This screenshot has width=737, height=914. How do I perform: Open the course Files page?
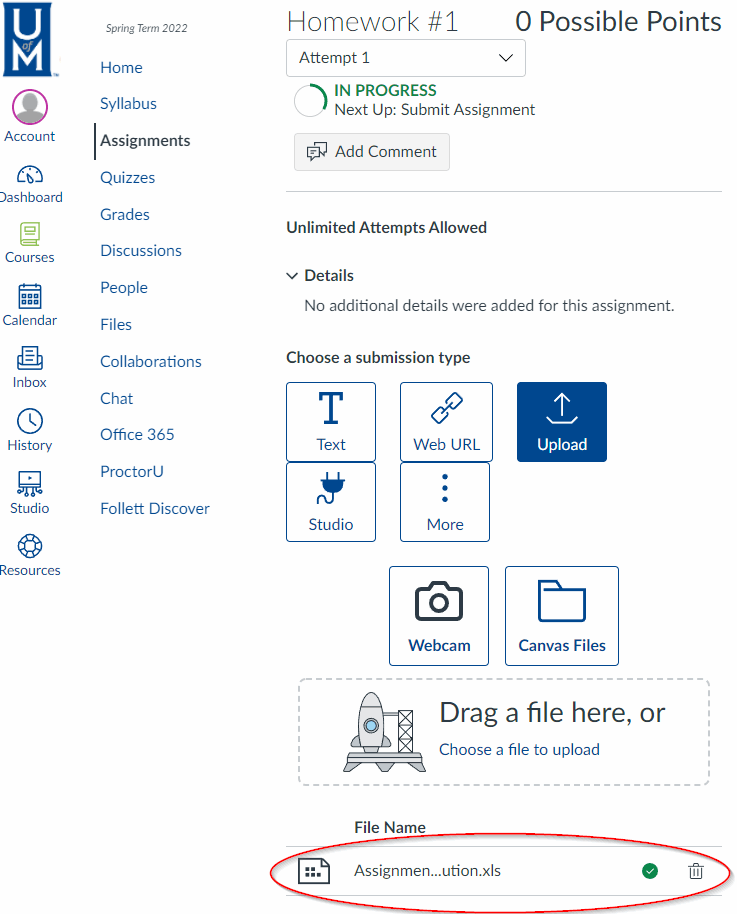click(116, 325)
